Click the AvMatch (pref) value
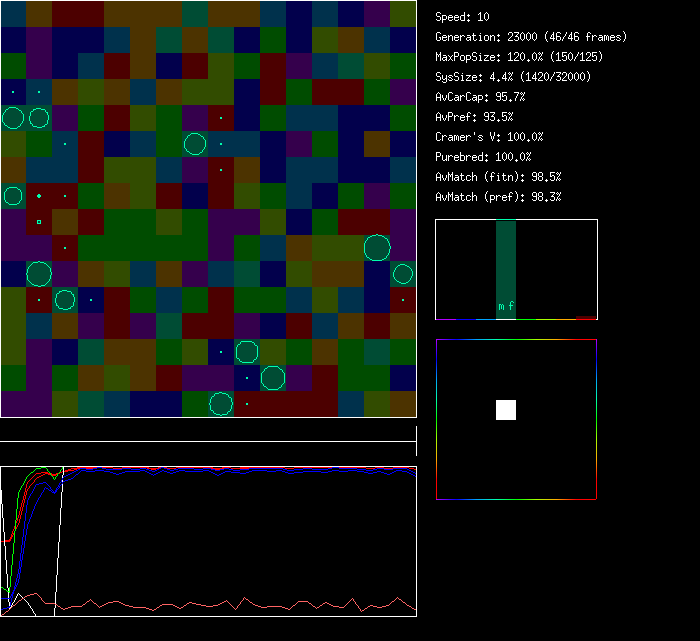This screenshot has width=700, height=641. 498,197
